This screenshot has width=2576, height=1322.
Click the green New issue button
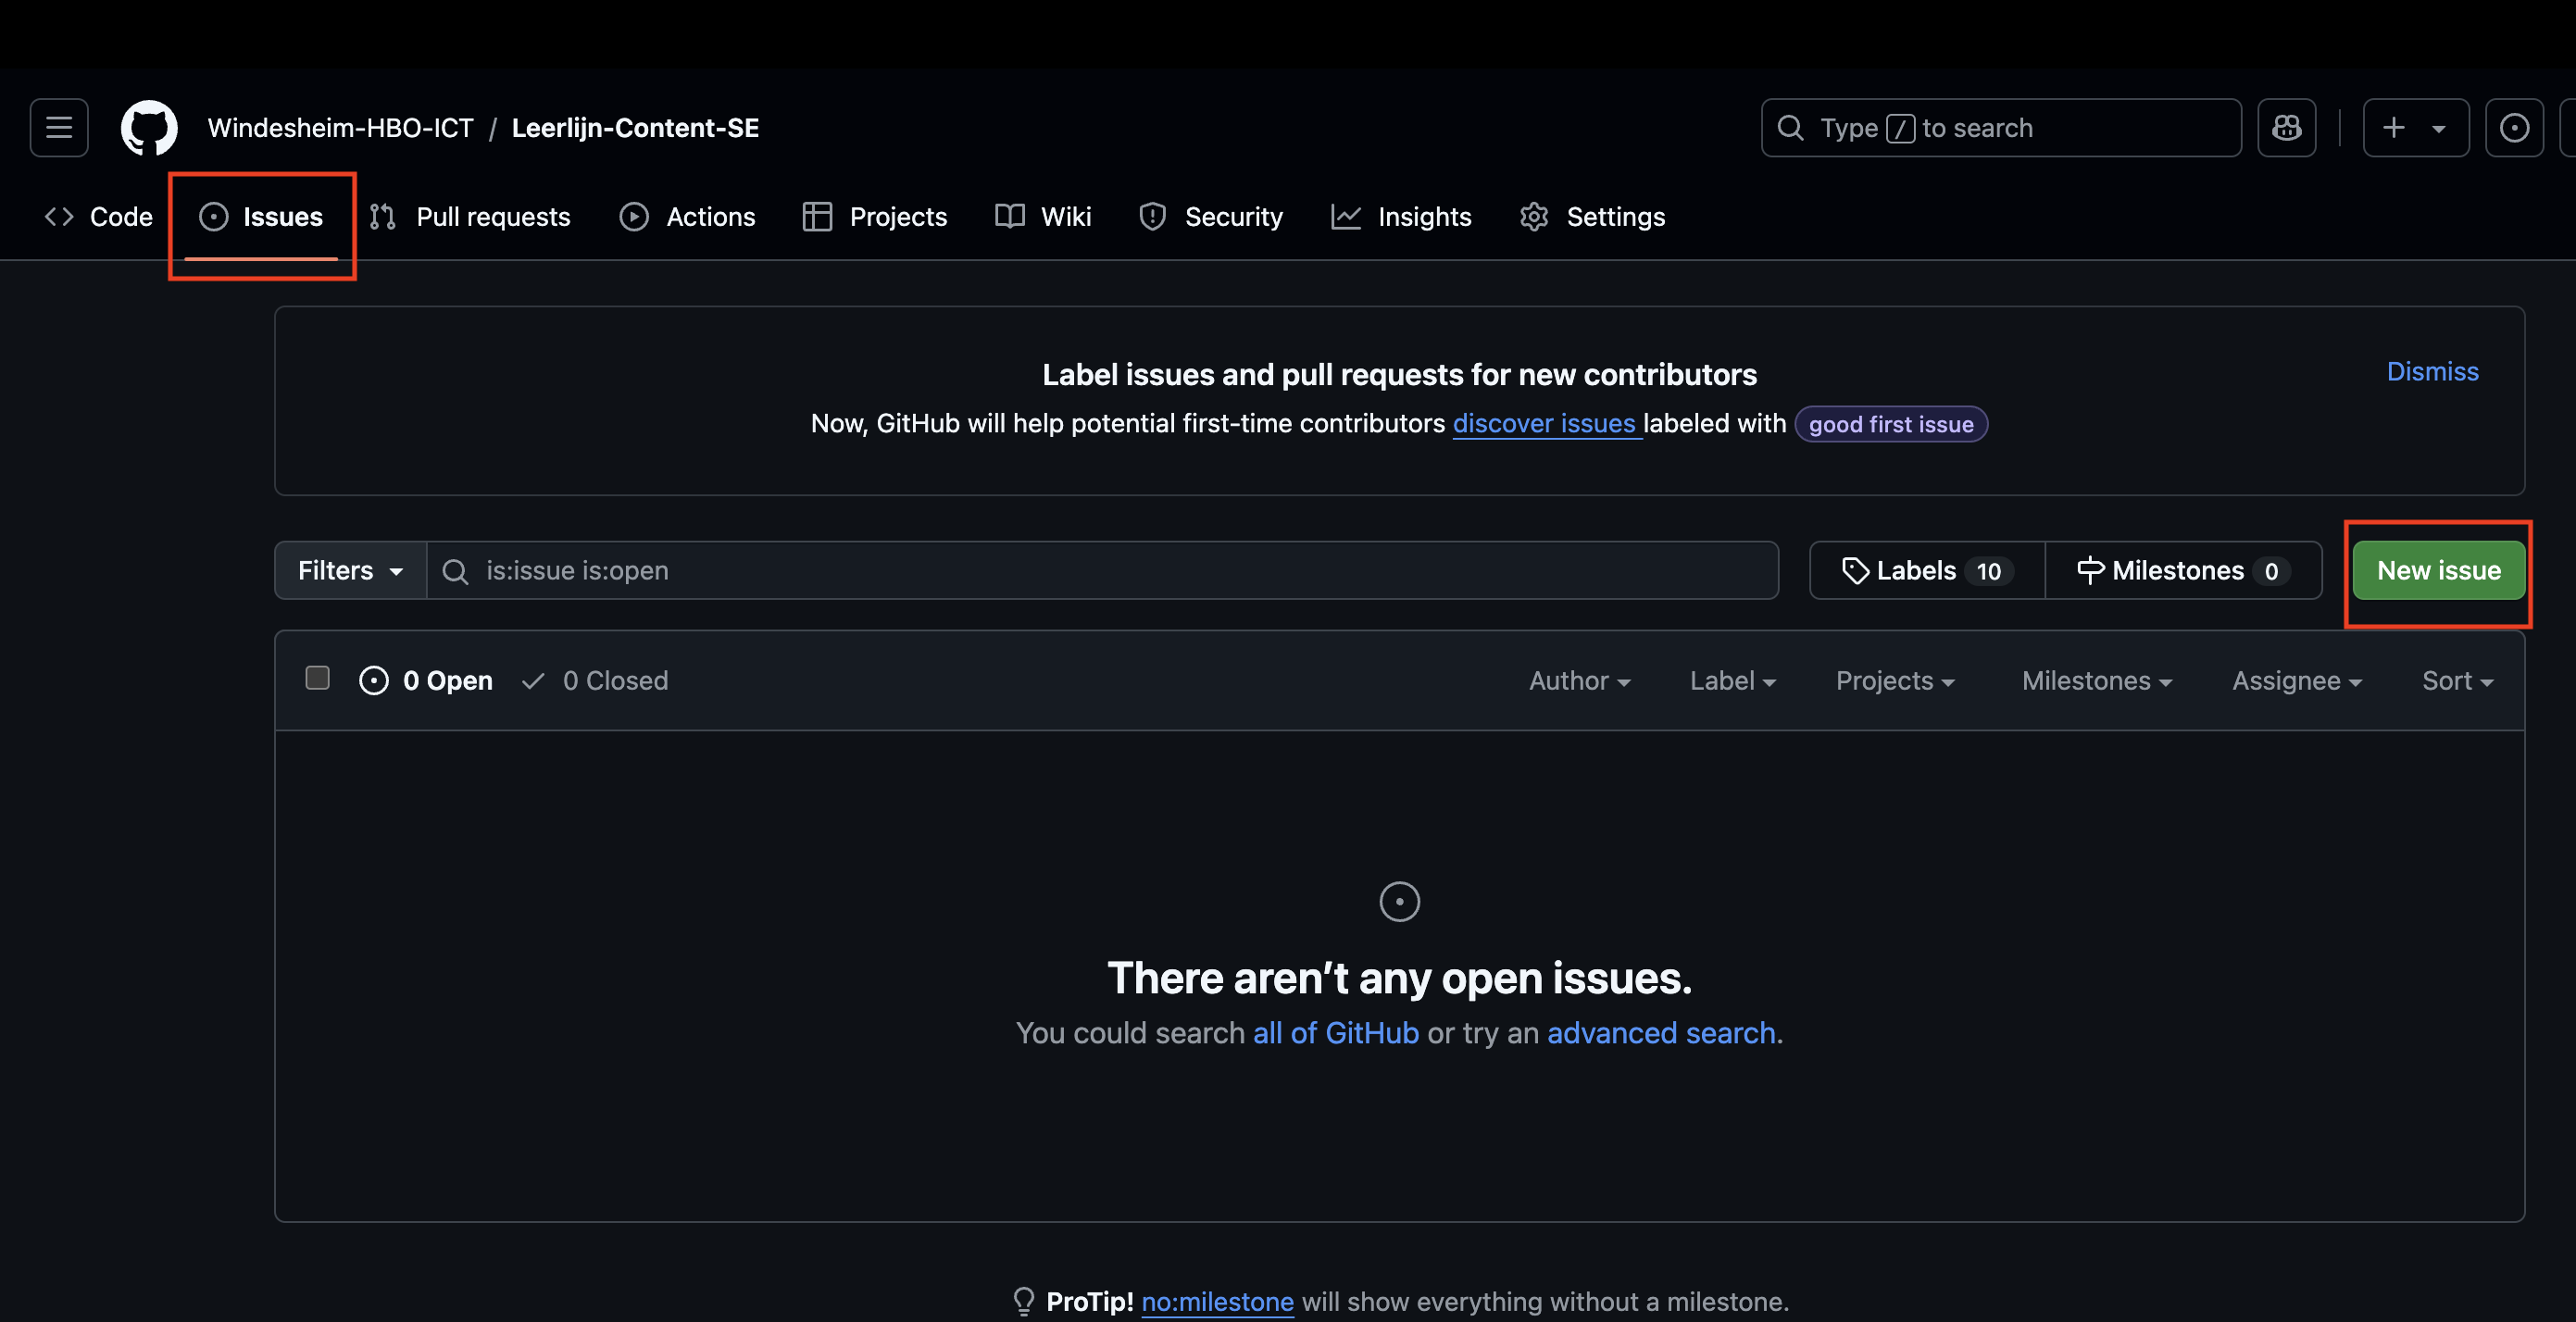tap(2438, 571)
